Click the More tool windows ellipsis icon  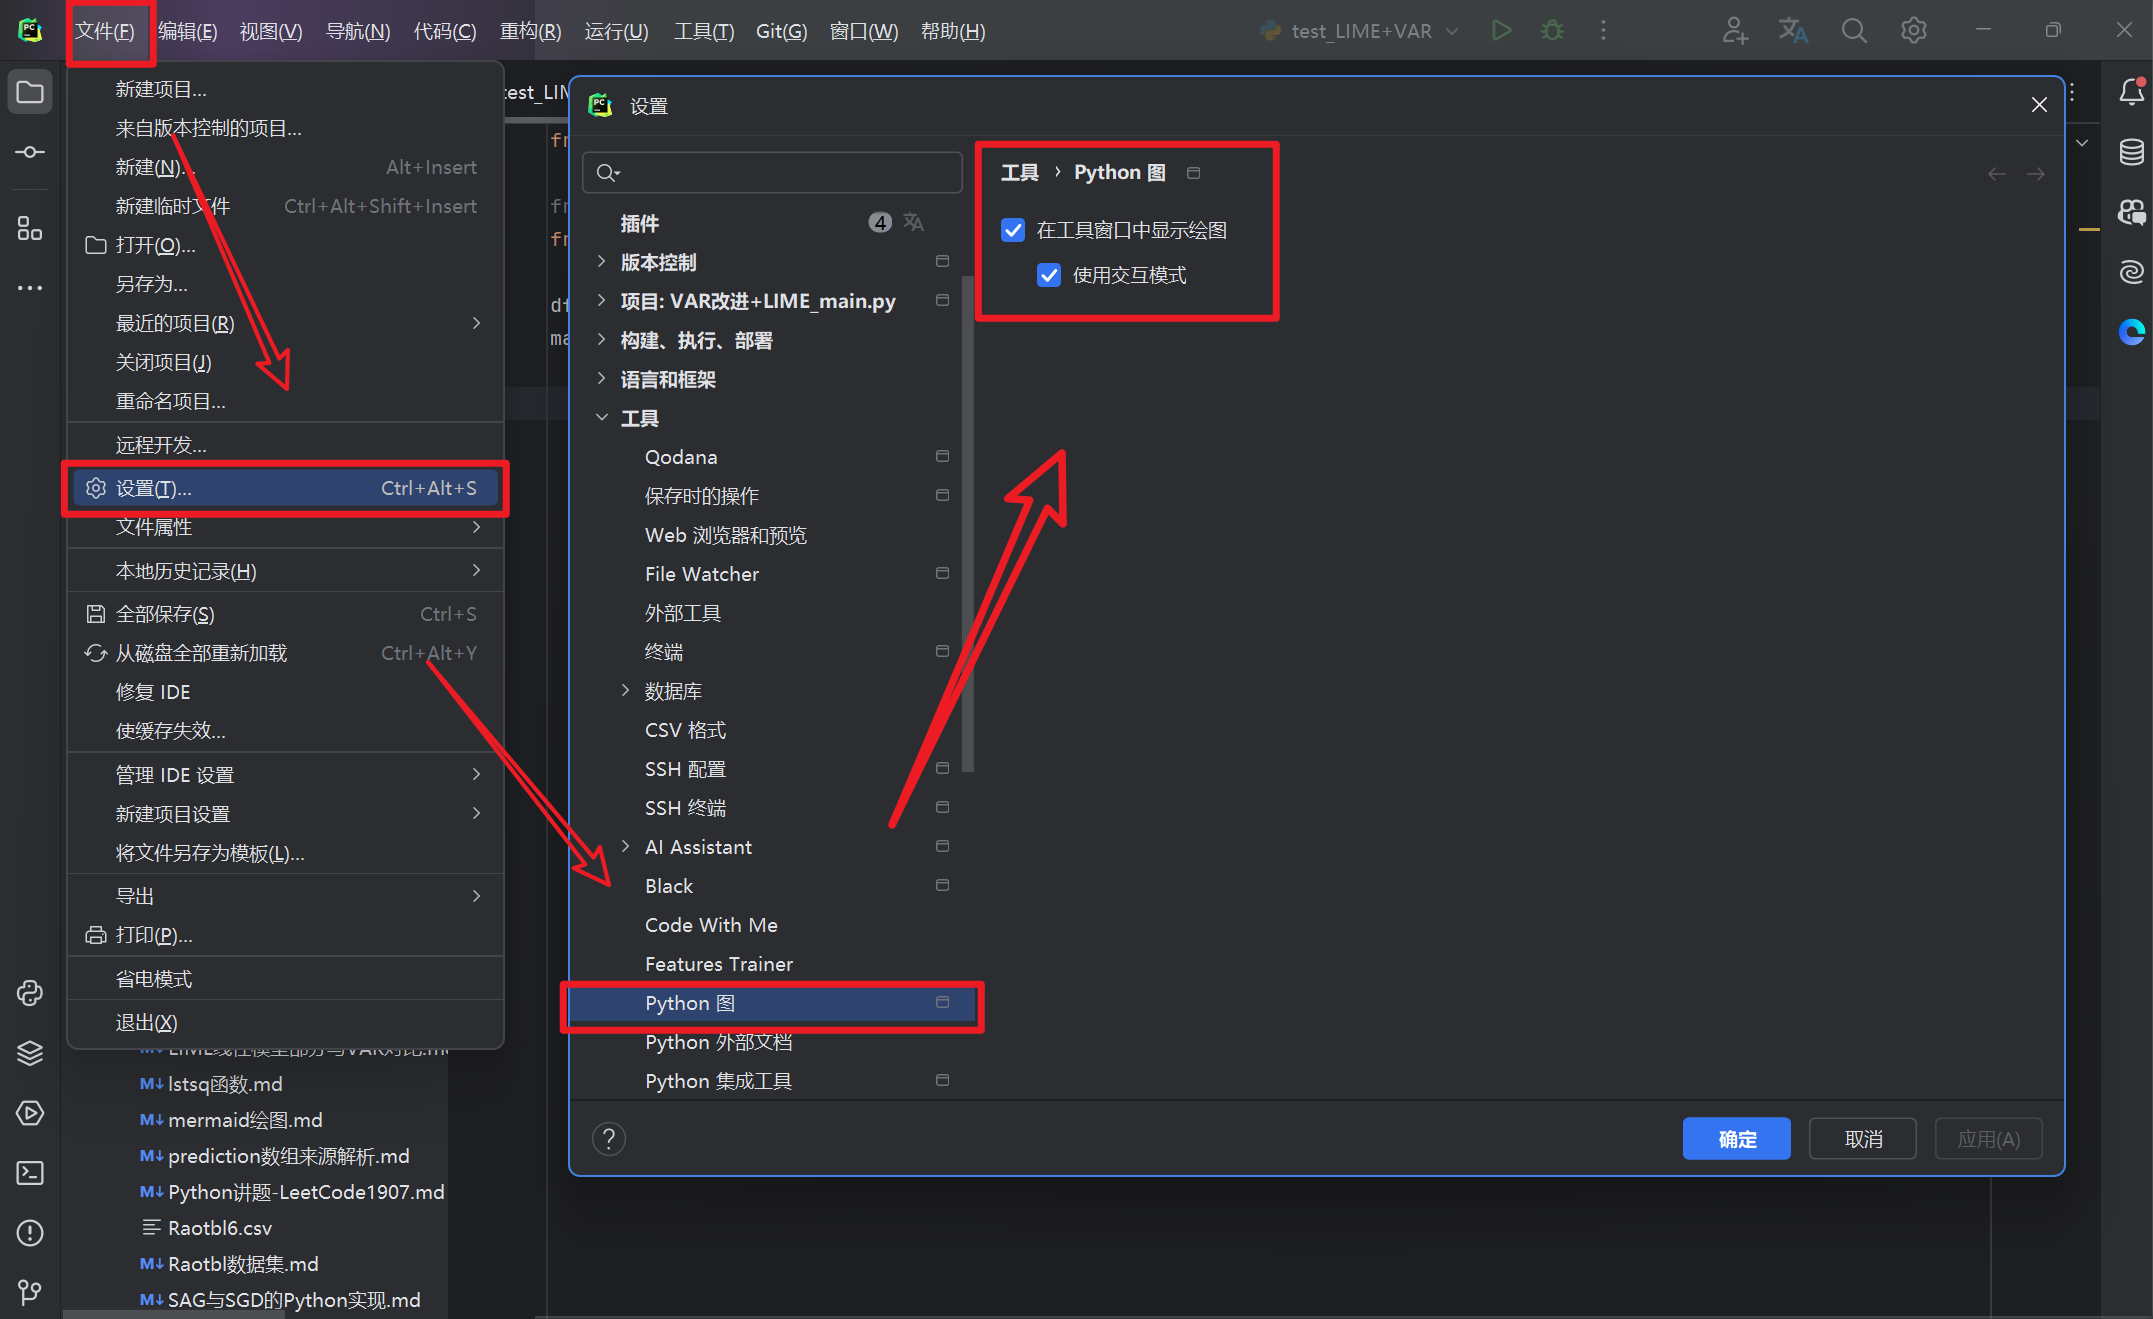pyautogui.click(x=30, y=288)
